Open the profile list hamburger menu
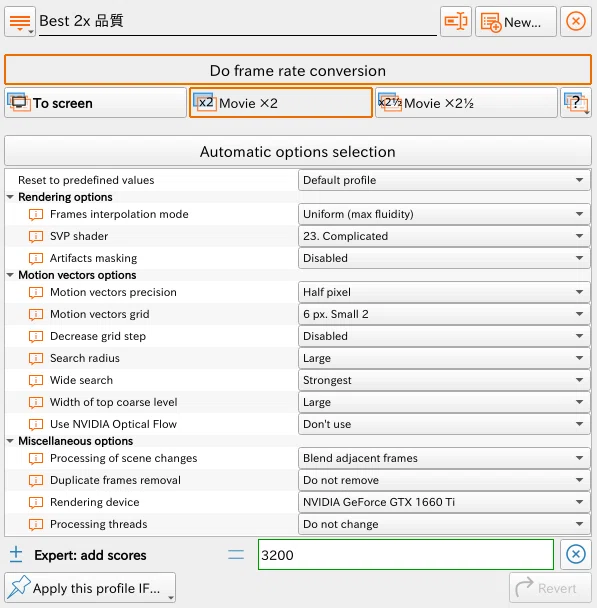 [x=20, y=21]
